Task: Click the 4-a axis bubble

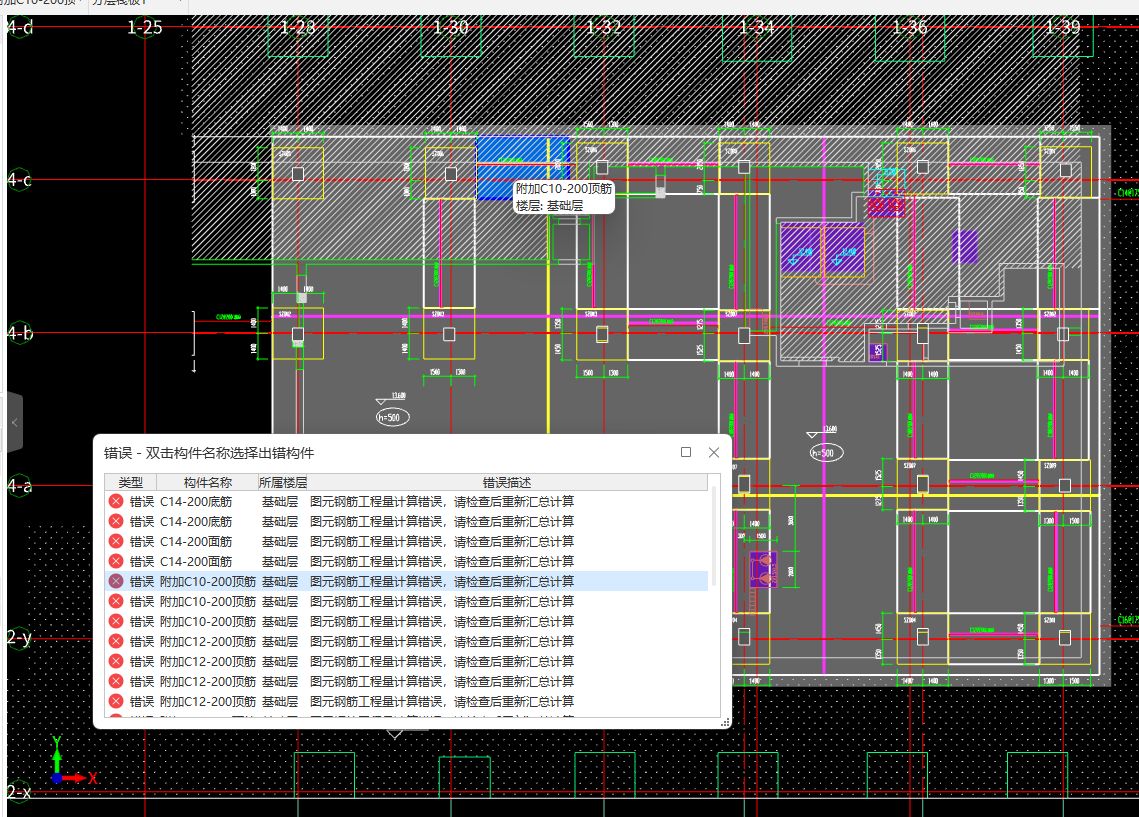Action: 20,486
